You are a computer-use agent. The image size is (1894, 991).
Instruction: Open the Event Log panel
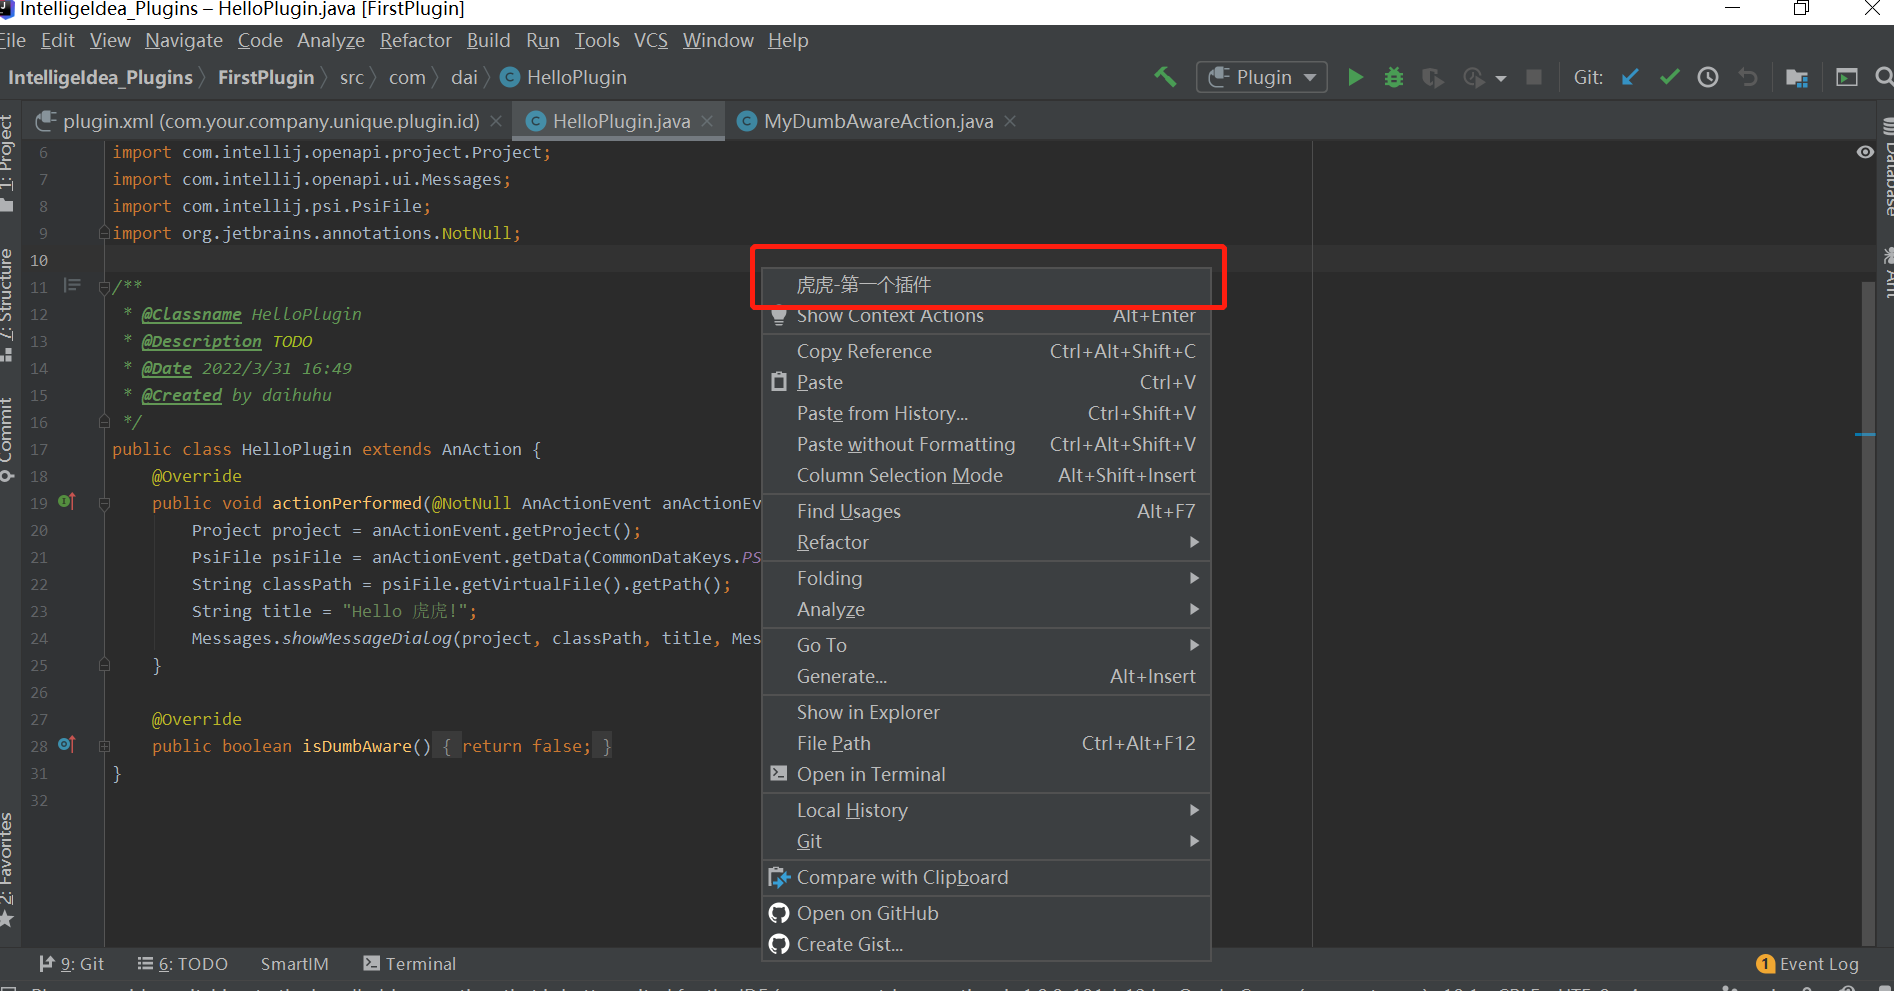point(1818,963)
